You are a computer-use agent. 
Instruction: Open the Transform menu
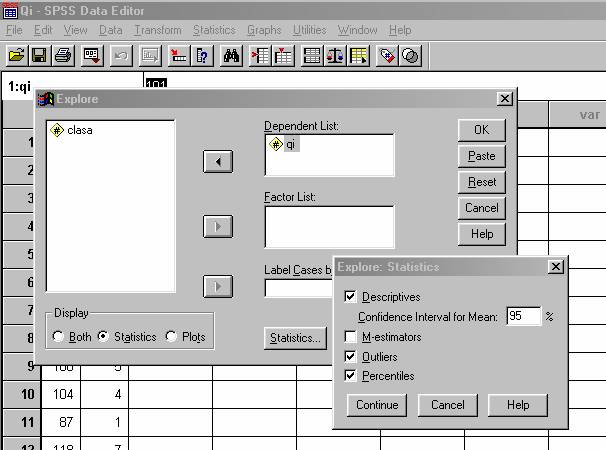(x=157, y=31)
